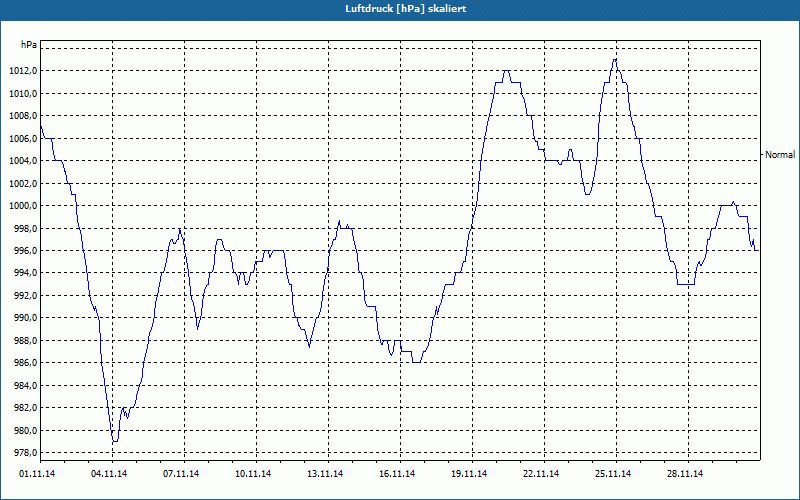This screenshot has width=800, height=500.
Task: Click the 01.11.14 date label
Action: coord(37,474)
